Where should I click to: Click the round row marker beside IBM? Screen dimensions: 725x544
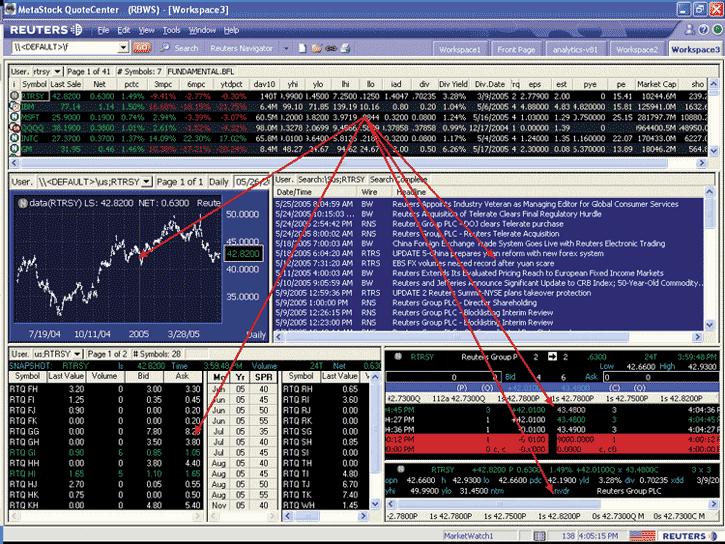click(x=14, y=107)
